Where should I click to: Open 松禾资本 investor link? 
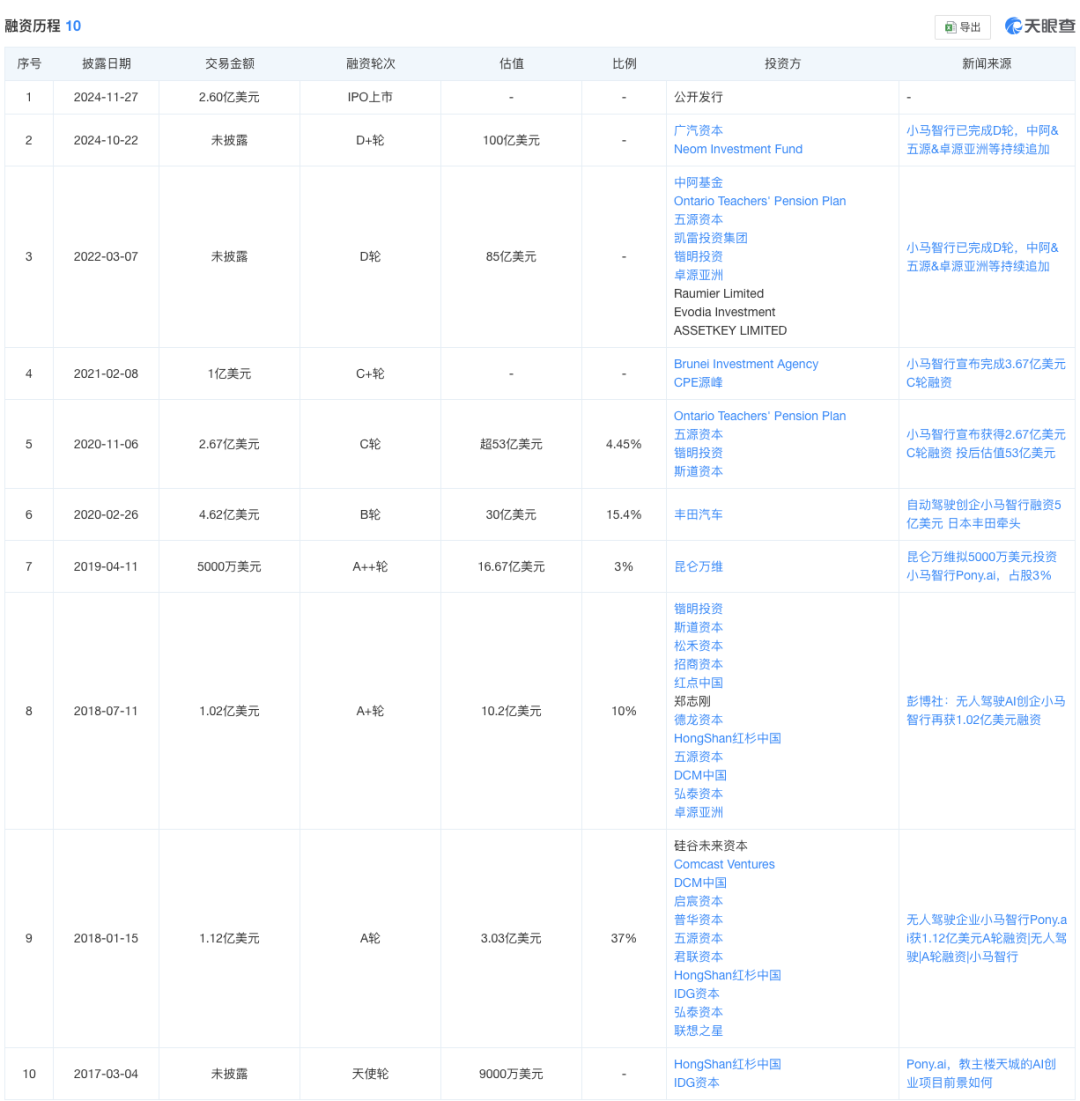tap(698, 646)
